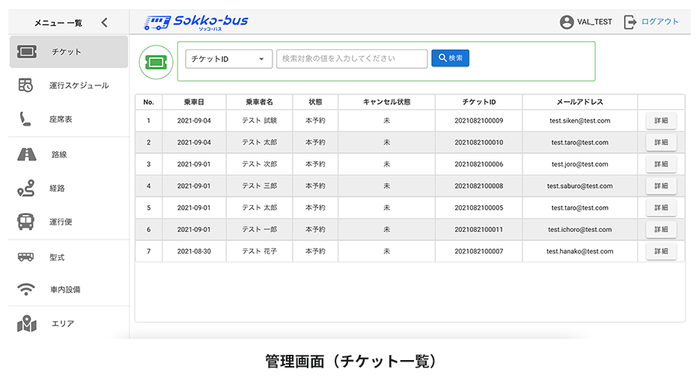
Task: Click email test.hanako@test.com
Action: point(580,251)
